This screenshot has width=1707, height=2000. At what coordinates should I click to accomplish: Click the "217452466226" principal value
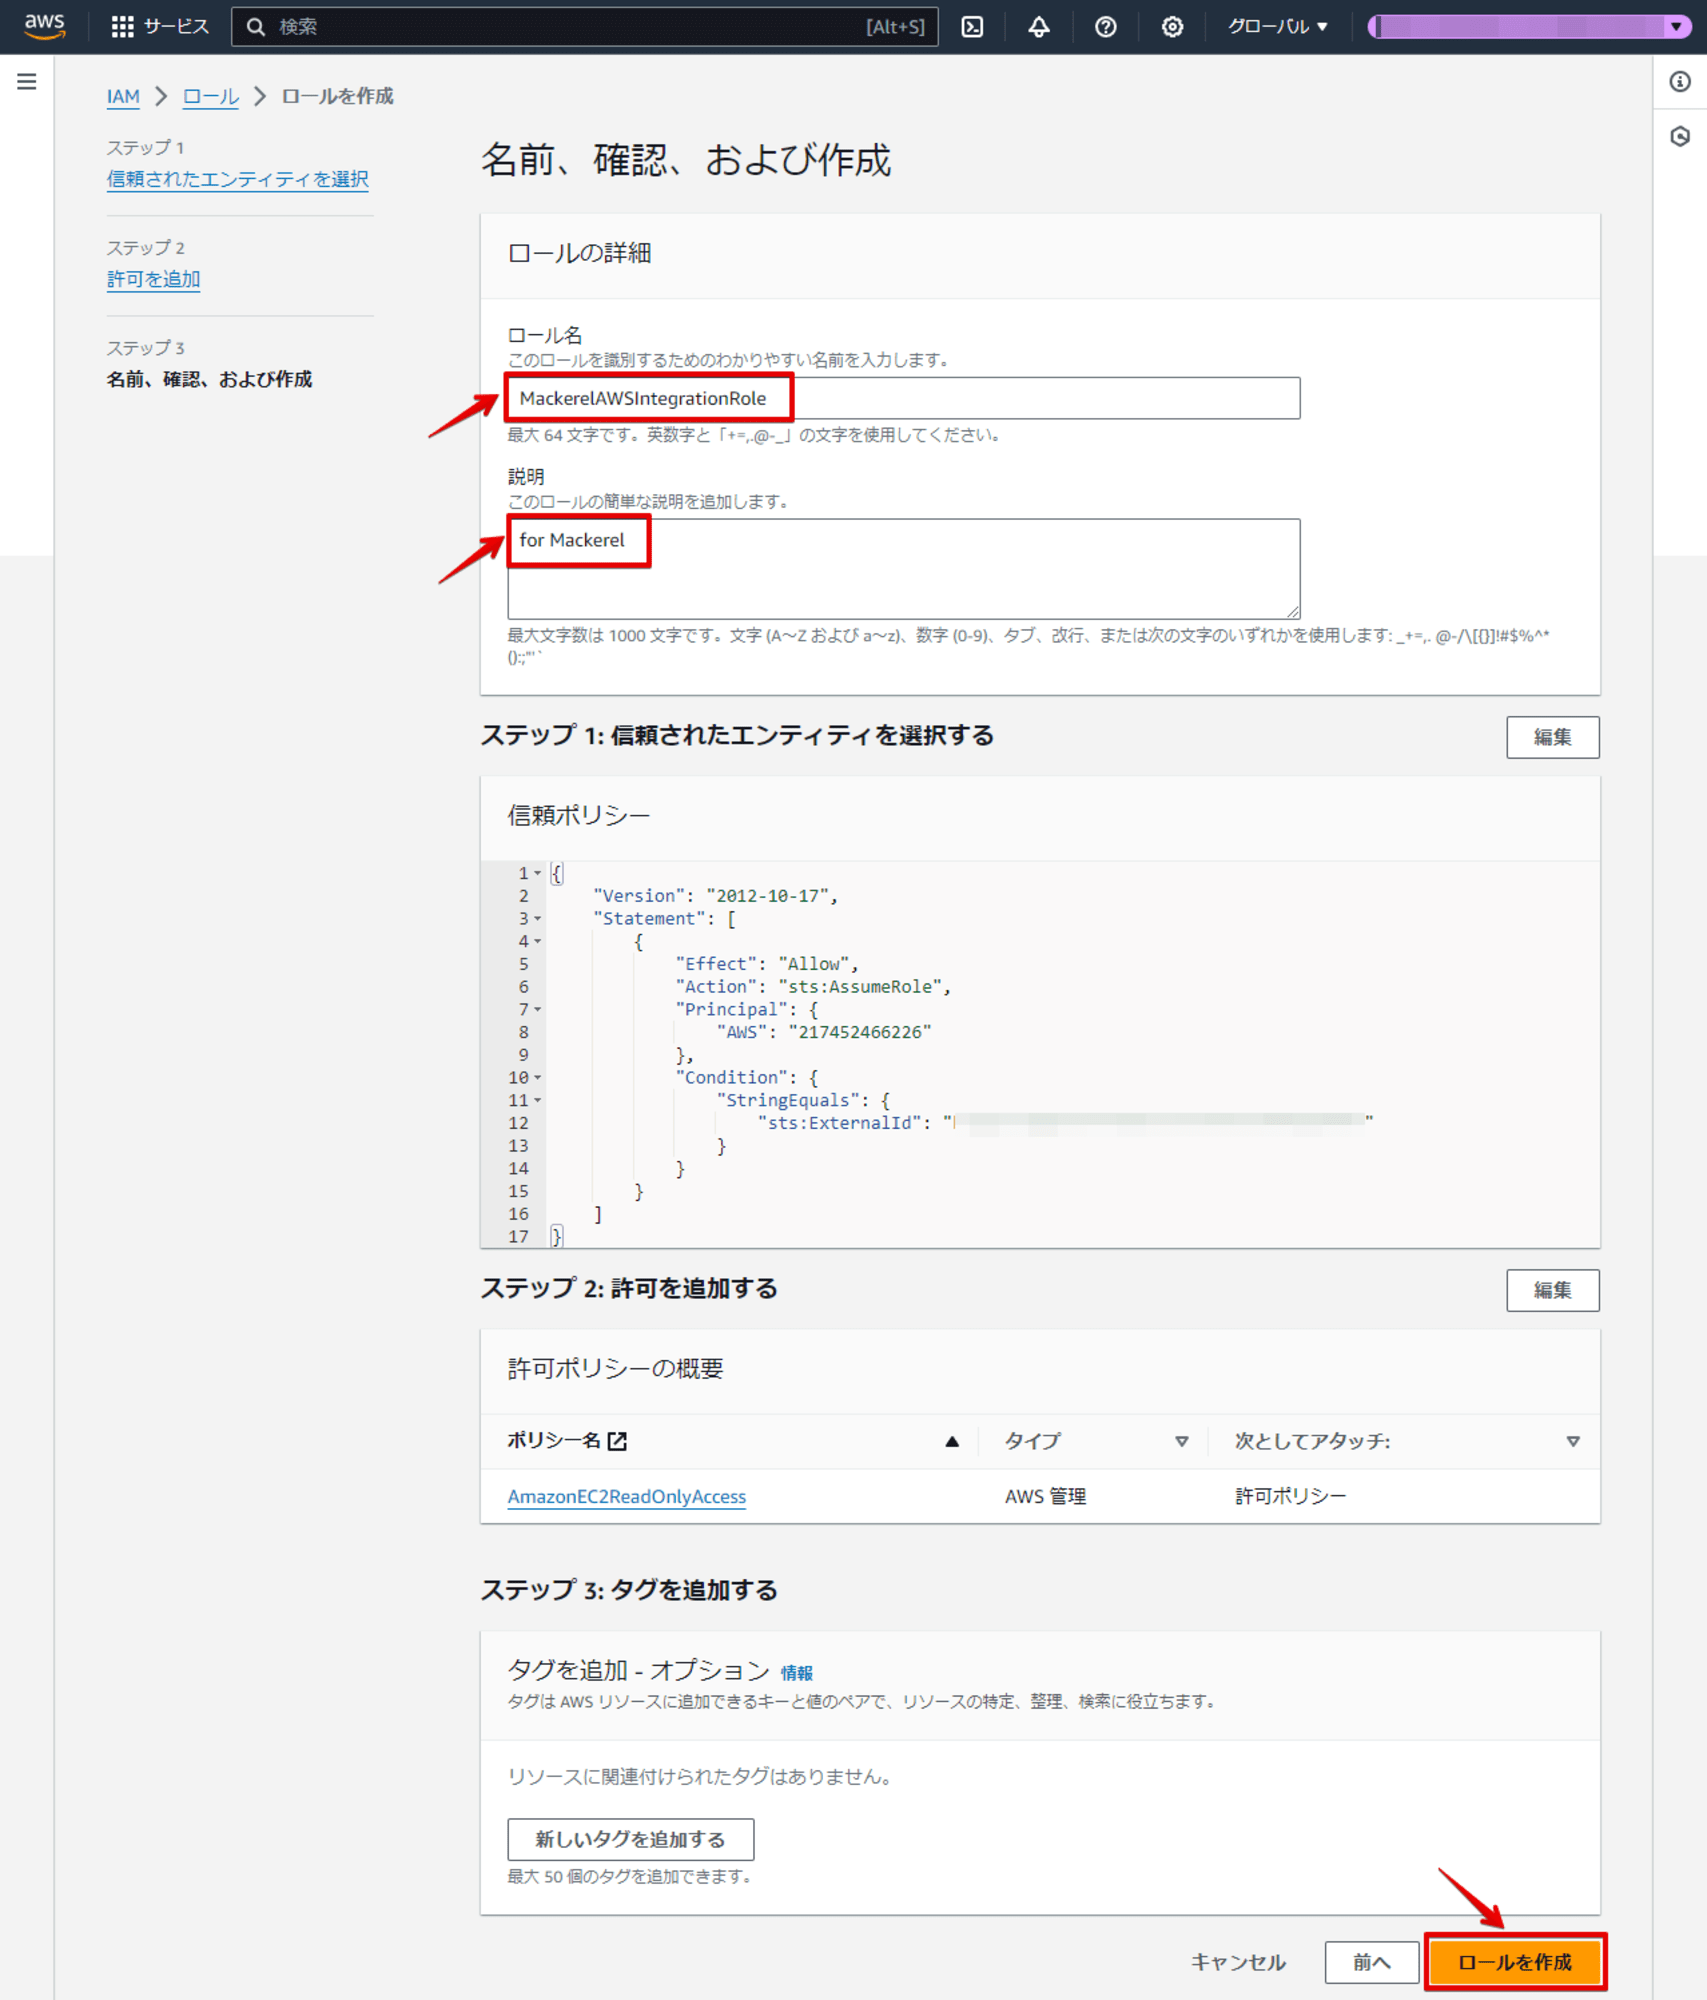(x=860, y=1032)
